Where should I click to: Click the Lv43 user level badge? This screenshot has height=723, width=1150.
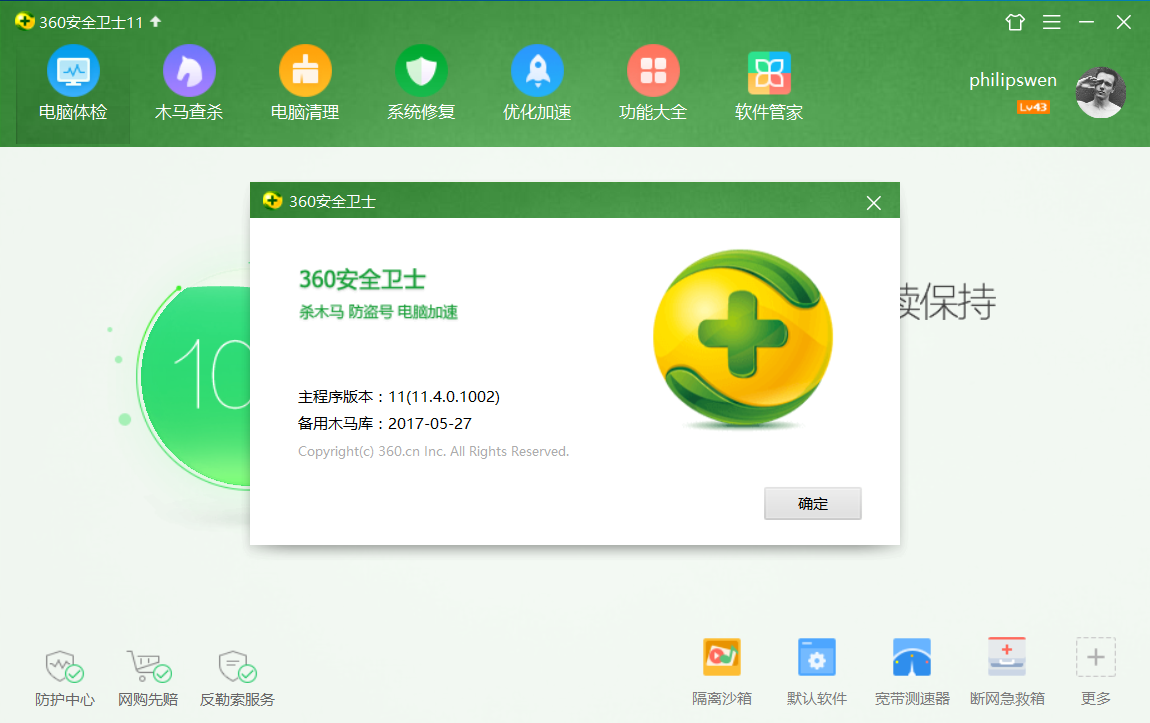1033,107
